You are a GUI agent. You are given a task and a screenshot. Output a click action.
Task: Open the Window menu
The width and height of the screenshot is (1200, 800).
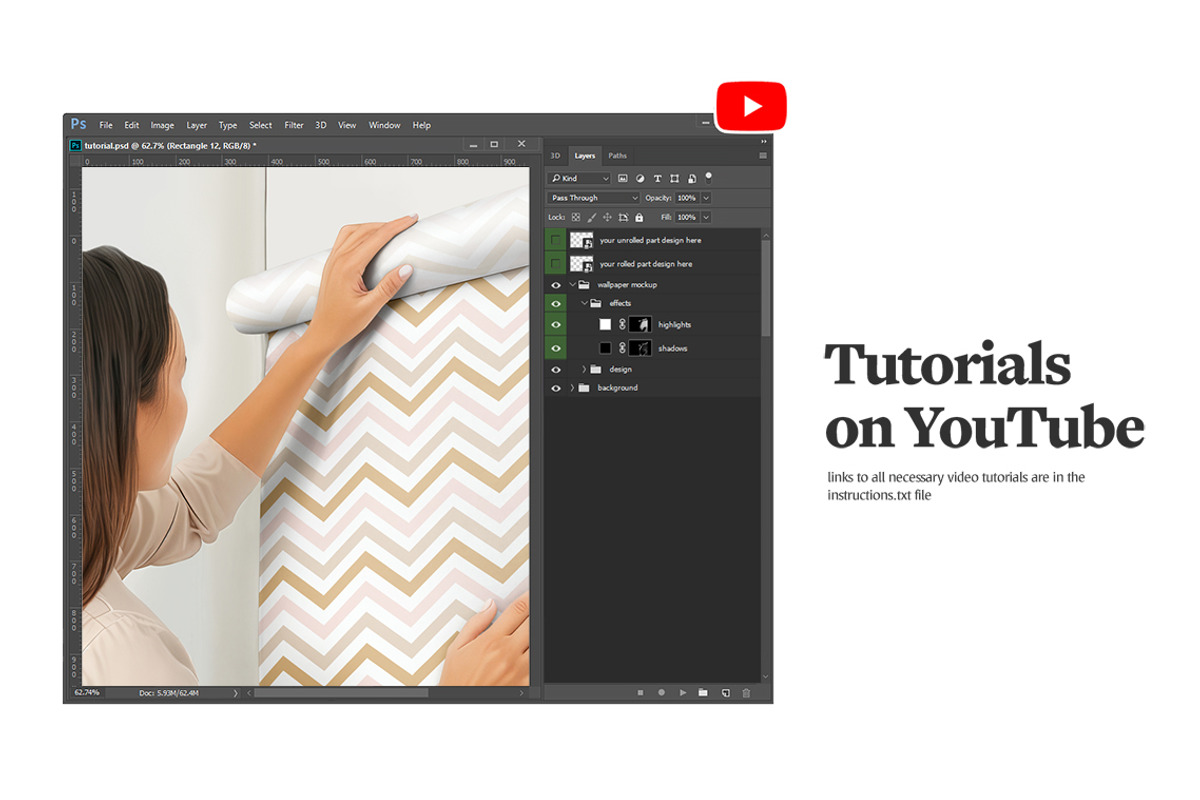[x=384, y=125]
